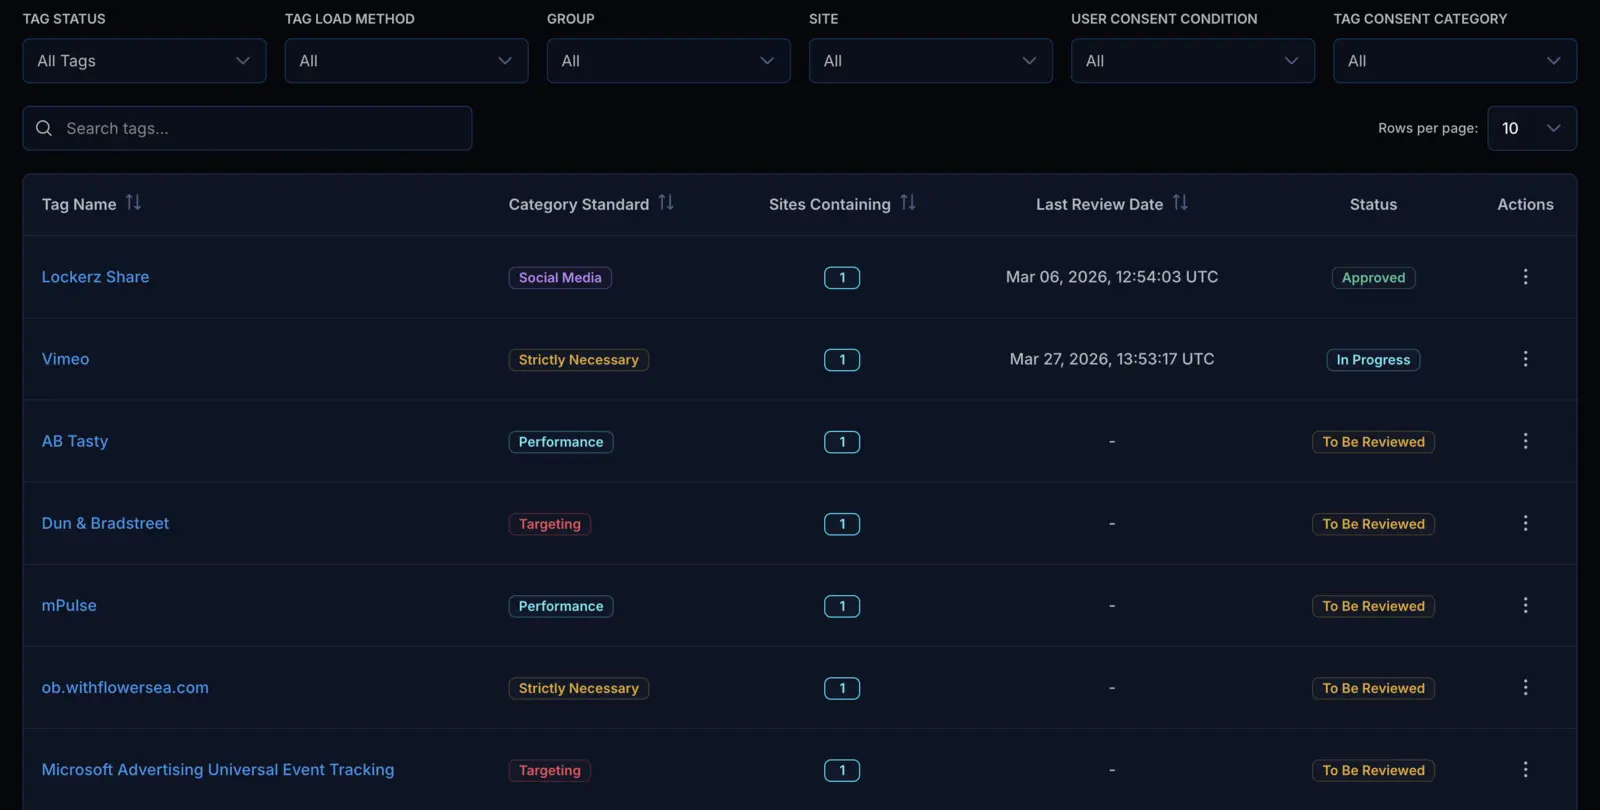
Task: Click the Last Review Date header text
Action: (1099, 204)
